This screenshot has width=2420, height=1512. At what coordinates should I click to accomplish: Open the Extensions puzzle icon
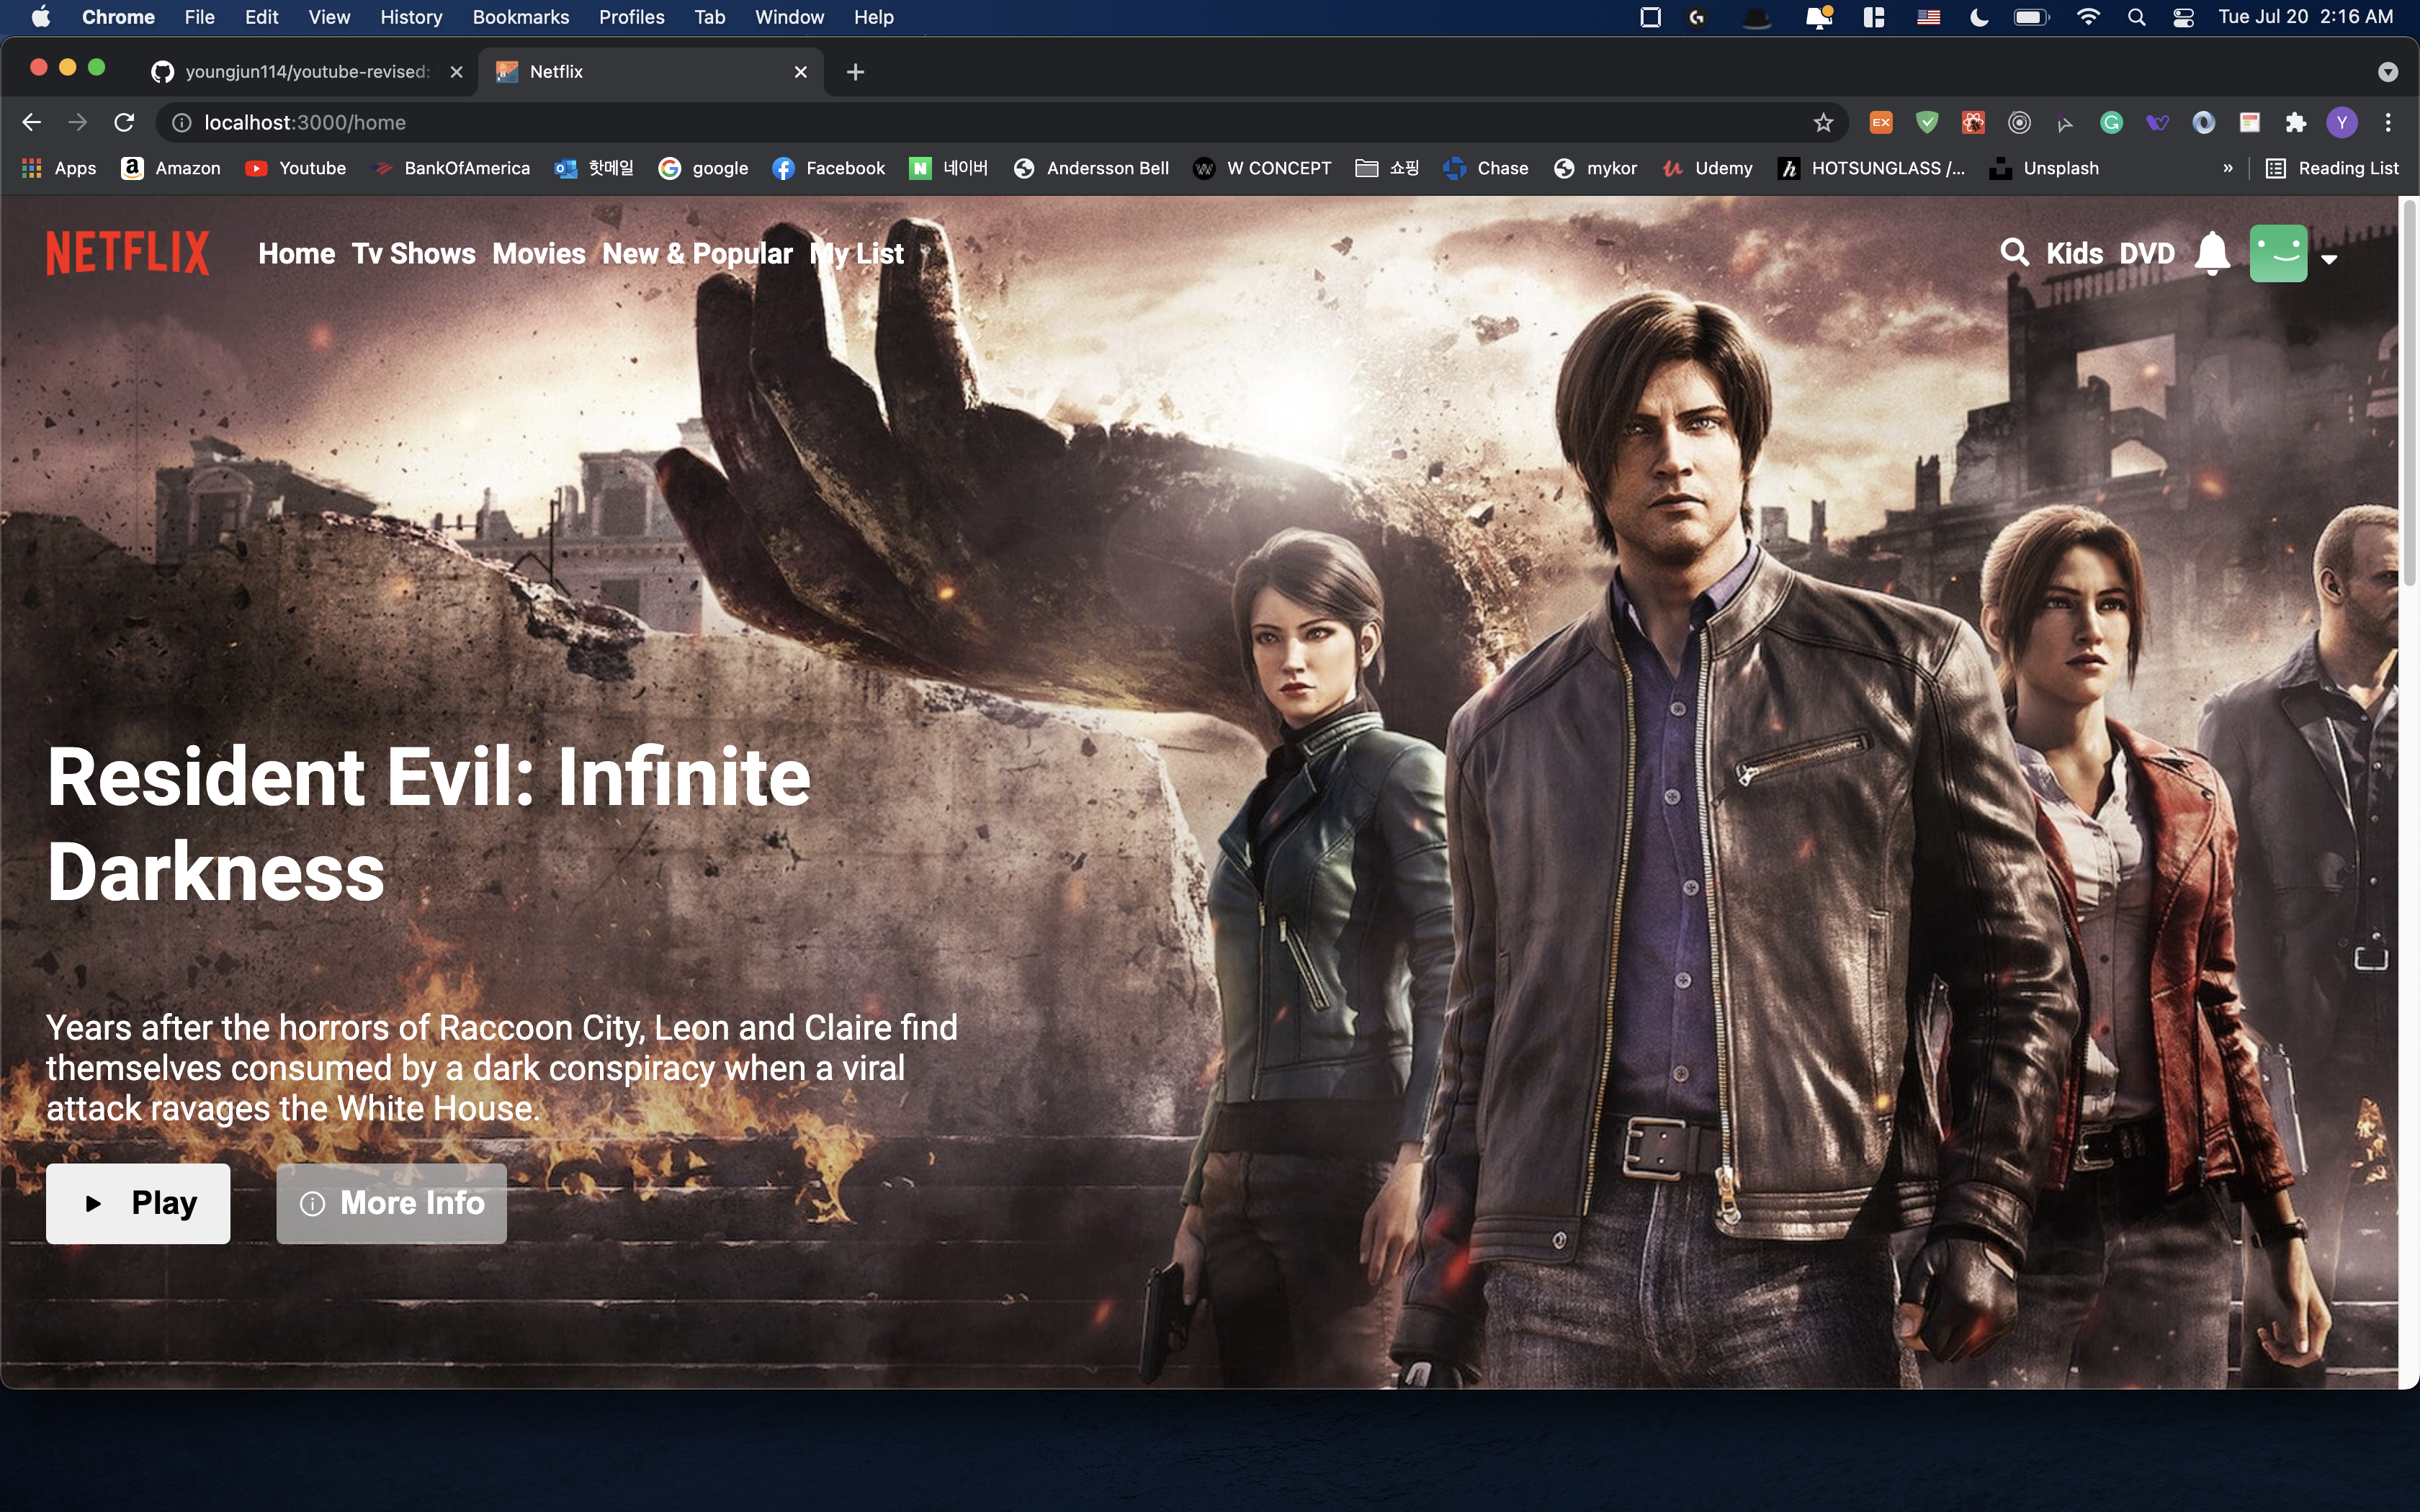pyautogui.click(x=2296, y=122)
